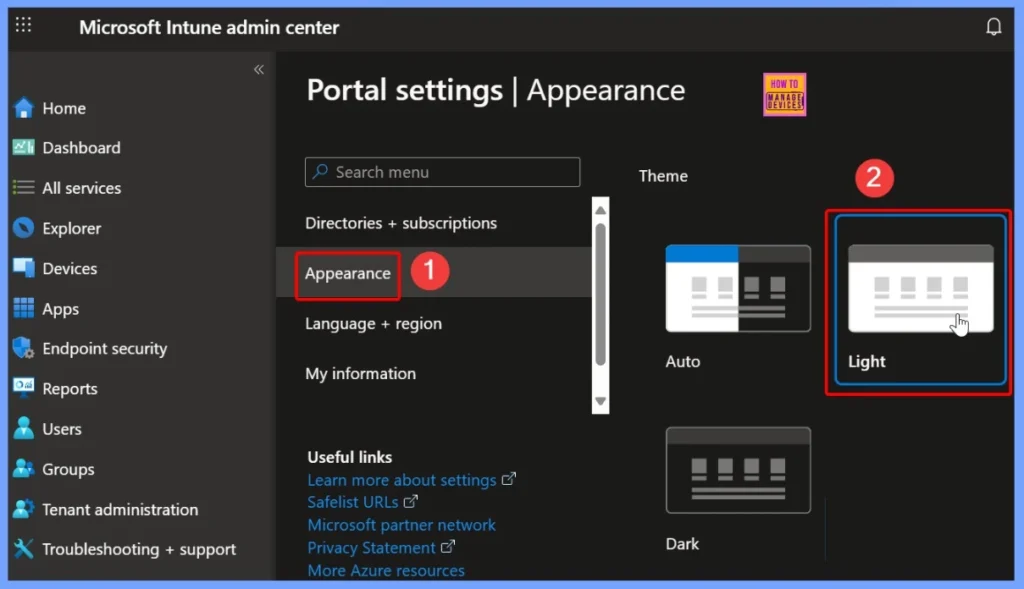This screenshot has width=1024, height=589.
Task: Click the menu scrollbar up arrow
Action: 600,209
